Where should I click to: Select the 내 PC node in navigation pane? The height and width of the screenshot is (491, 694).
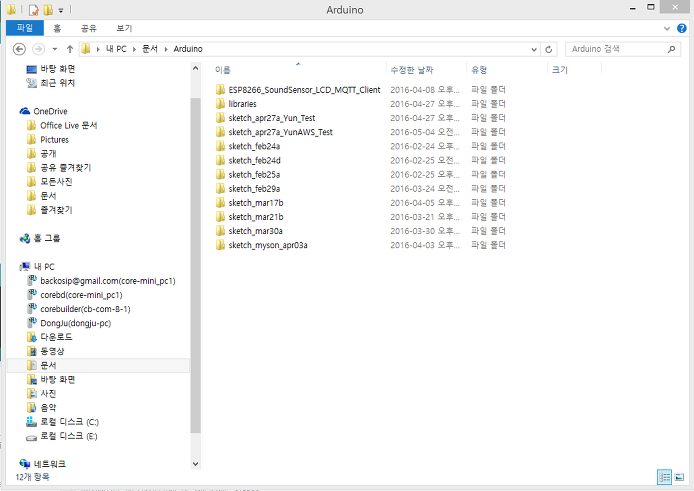(x=44, y=267)
